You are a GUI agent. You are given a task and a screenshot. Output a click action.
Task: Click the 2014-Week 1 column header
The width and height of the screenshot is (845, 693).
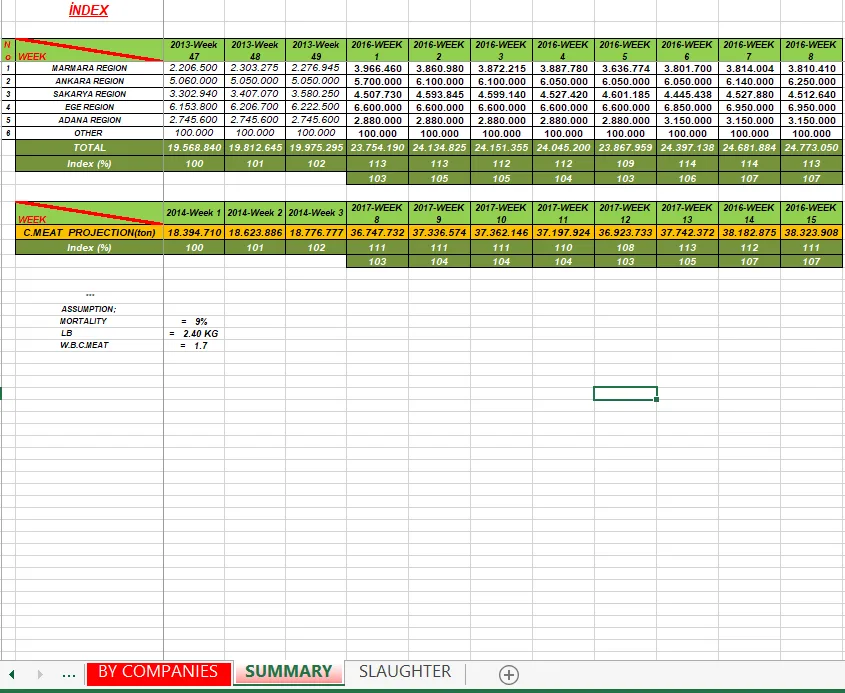point(194,213)
